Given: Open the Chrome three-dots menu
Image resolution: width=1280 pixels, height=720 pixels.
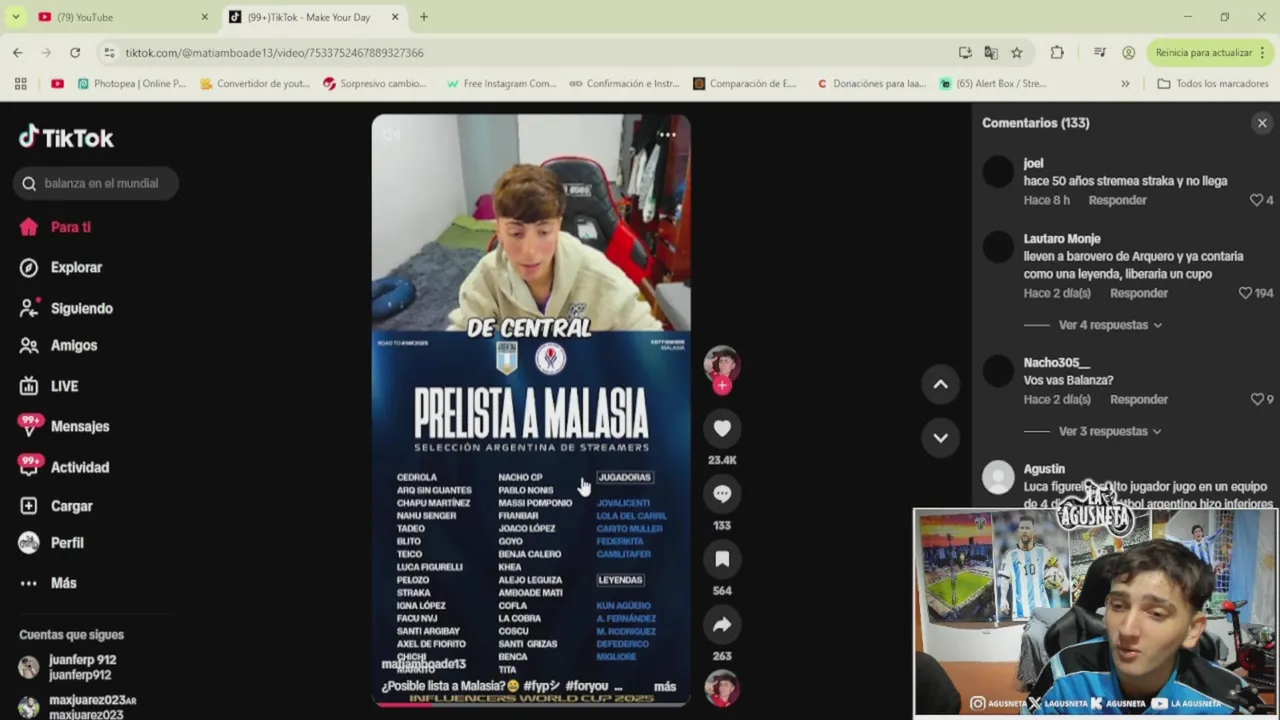Looking at the screenshot, I should pos(1263,52).
